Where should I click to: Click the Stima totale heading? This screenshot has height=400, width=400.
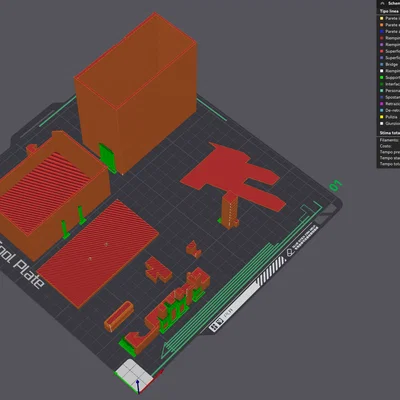pos(390,133)
